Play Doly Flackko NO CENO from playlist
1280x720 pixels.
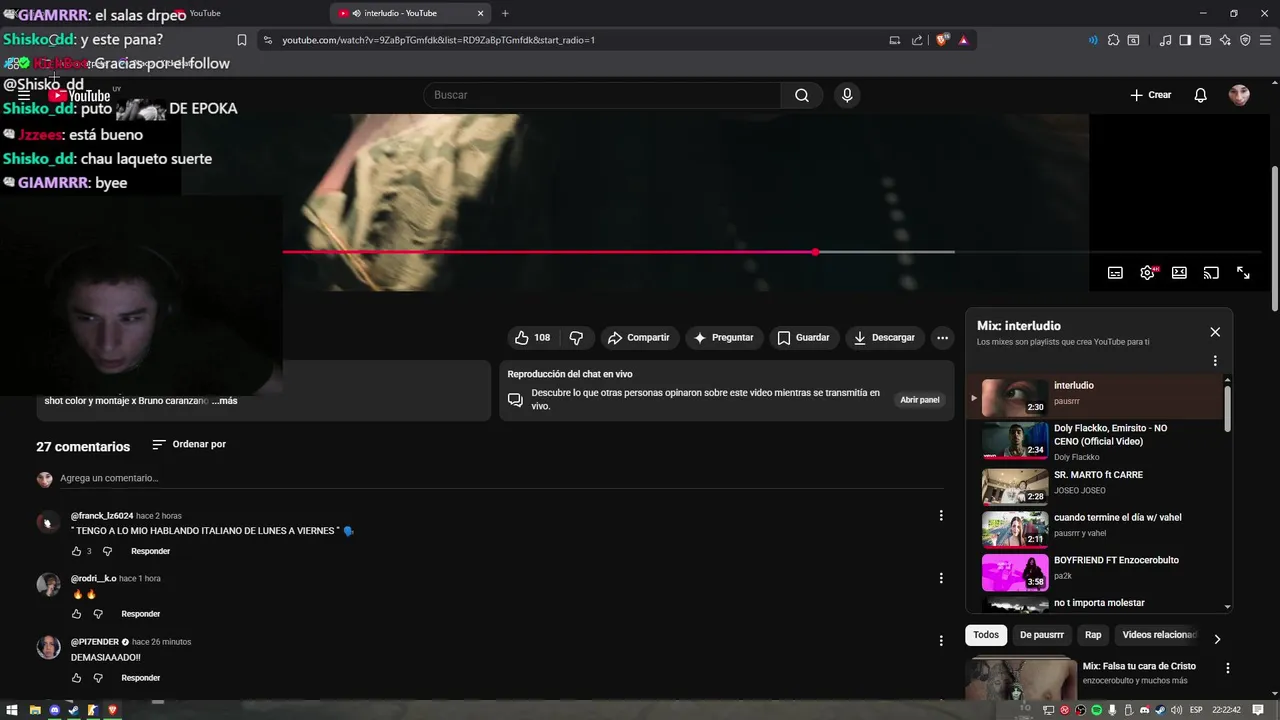[1102, 441]
